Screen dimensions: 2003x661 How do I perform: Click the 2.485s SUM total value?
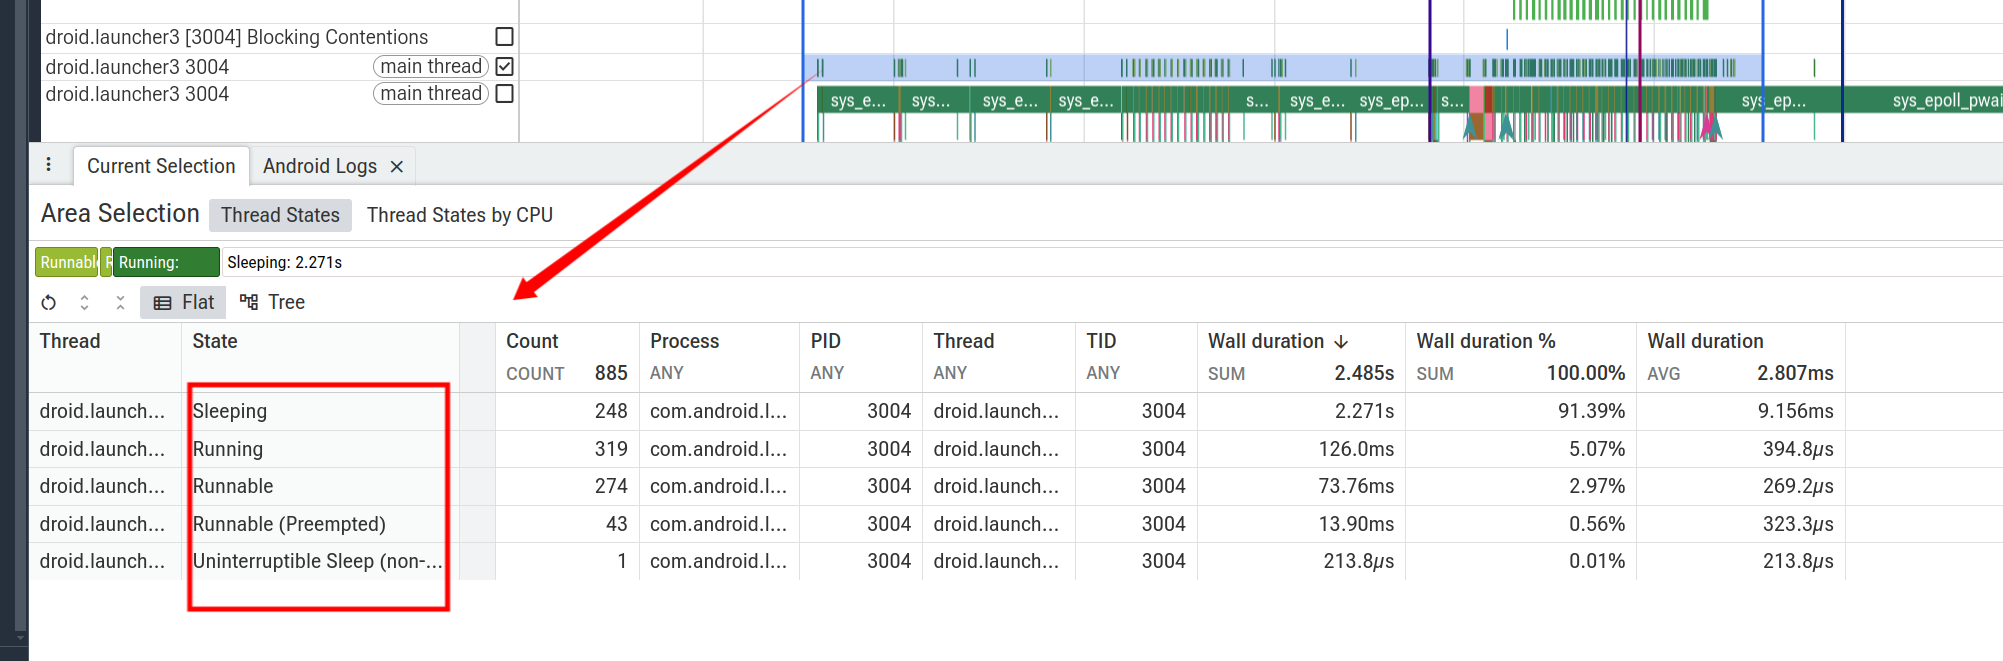coord(1364,373)
